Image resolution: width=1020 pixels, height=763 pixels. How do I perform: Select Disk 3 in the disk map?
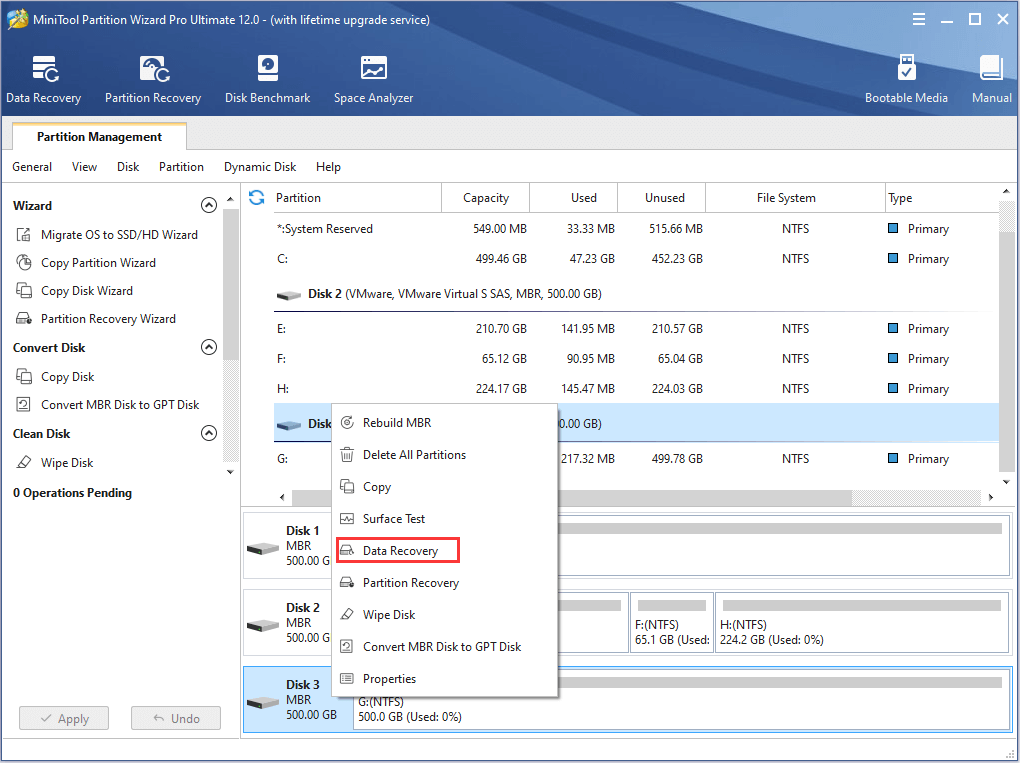pyautogui.click(x=298, y=700)
